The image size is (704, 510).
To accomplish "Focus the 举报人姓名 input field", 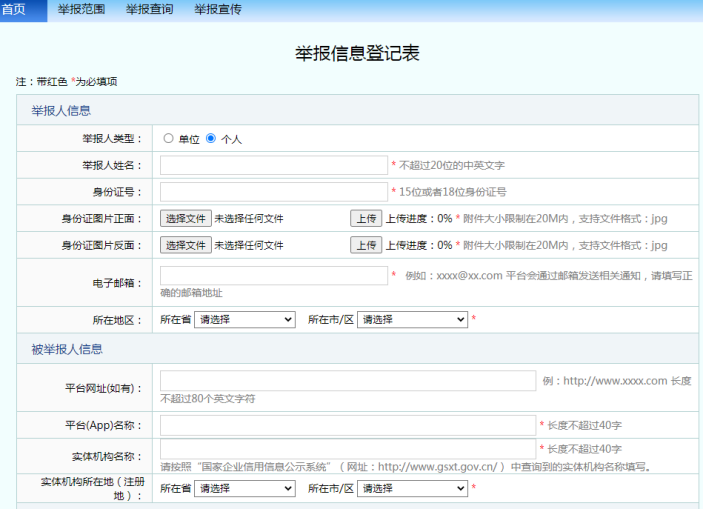I will pyautogui.click(x=274, y=165).
